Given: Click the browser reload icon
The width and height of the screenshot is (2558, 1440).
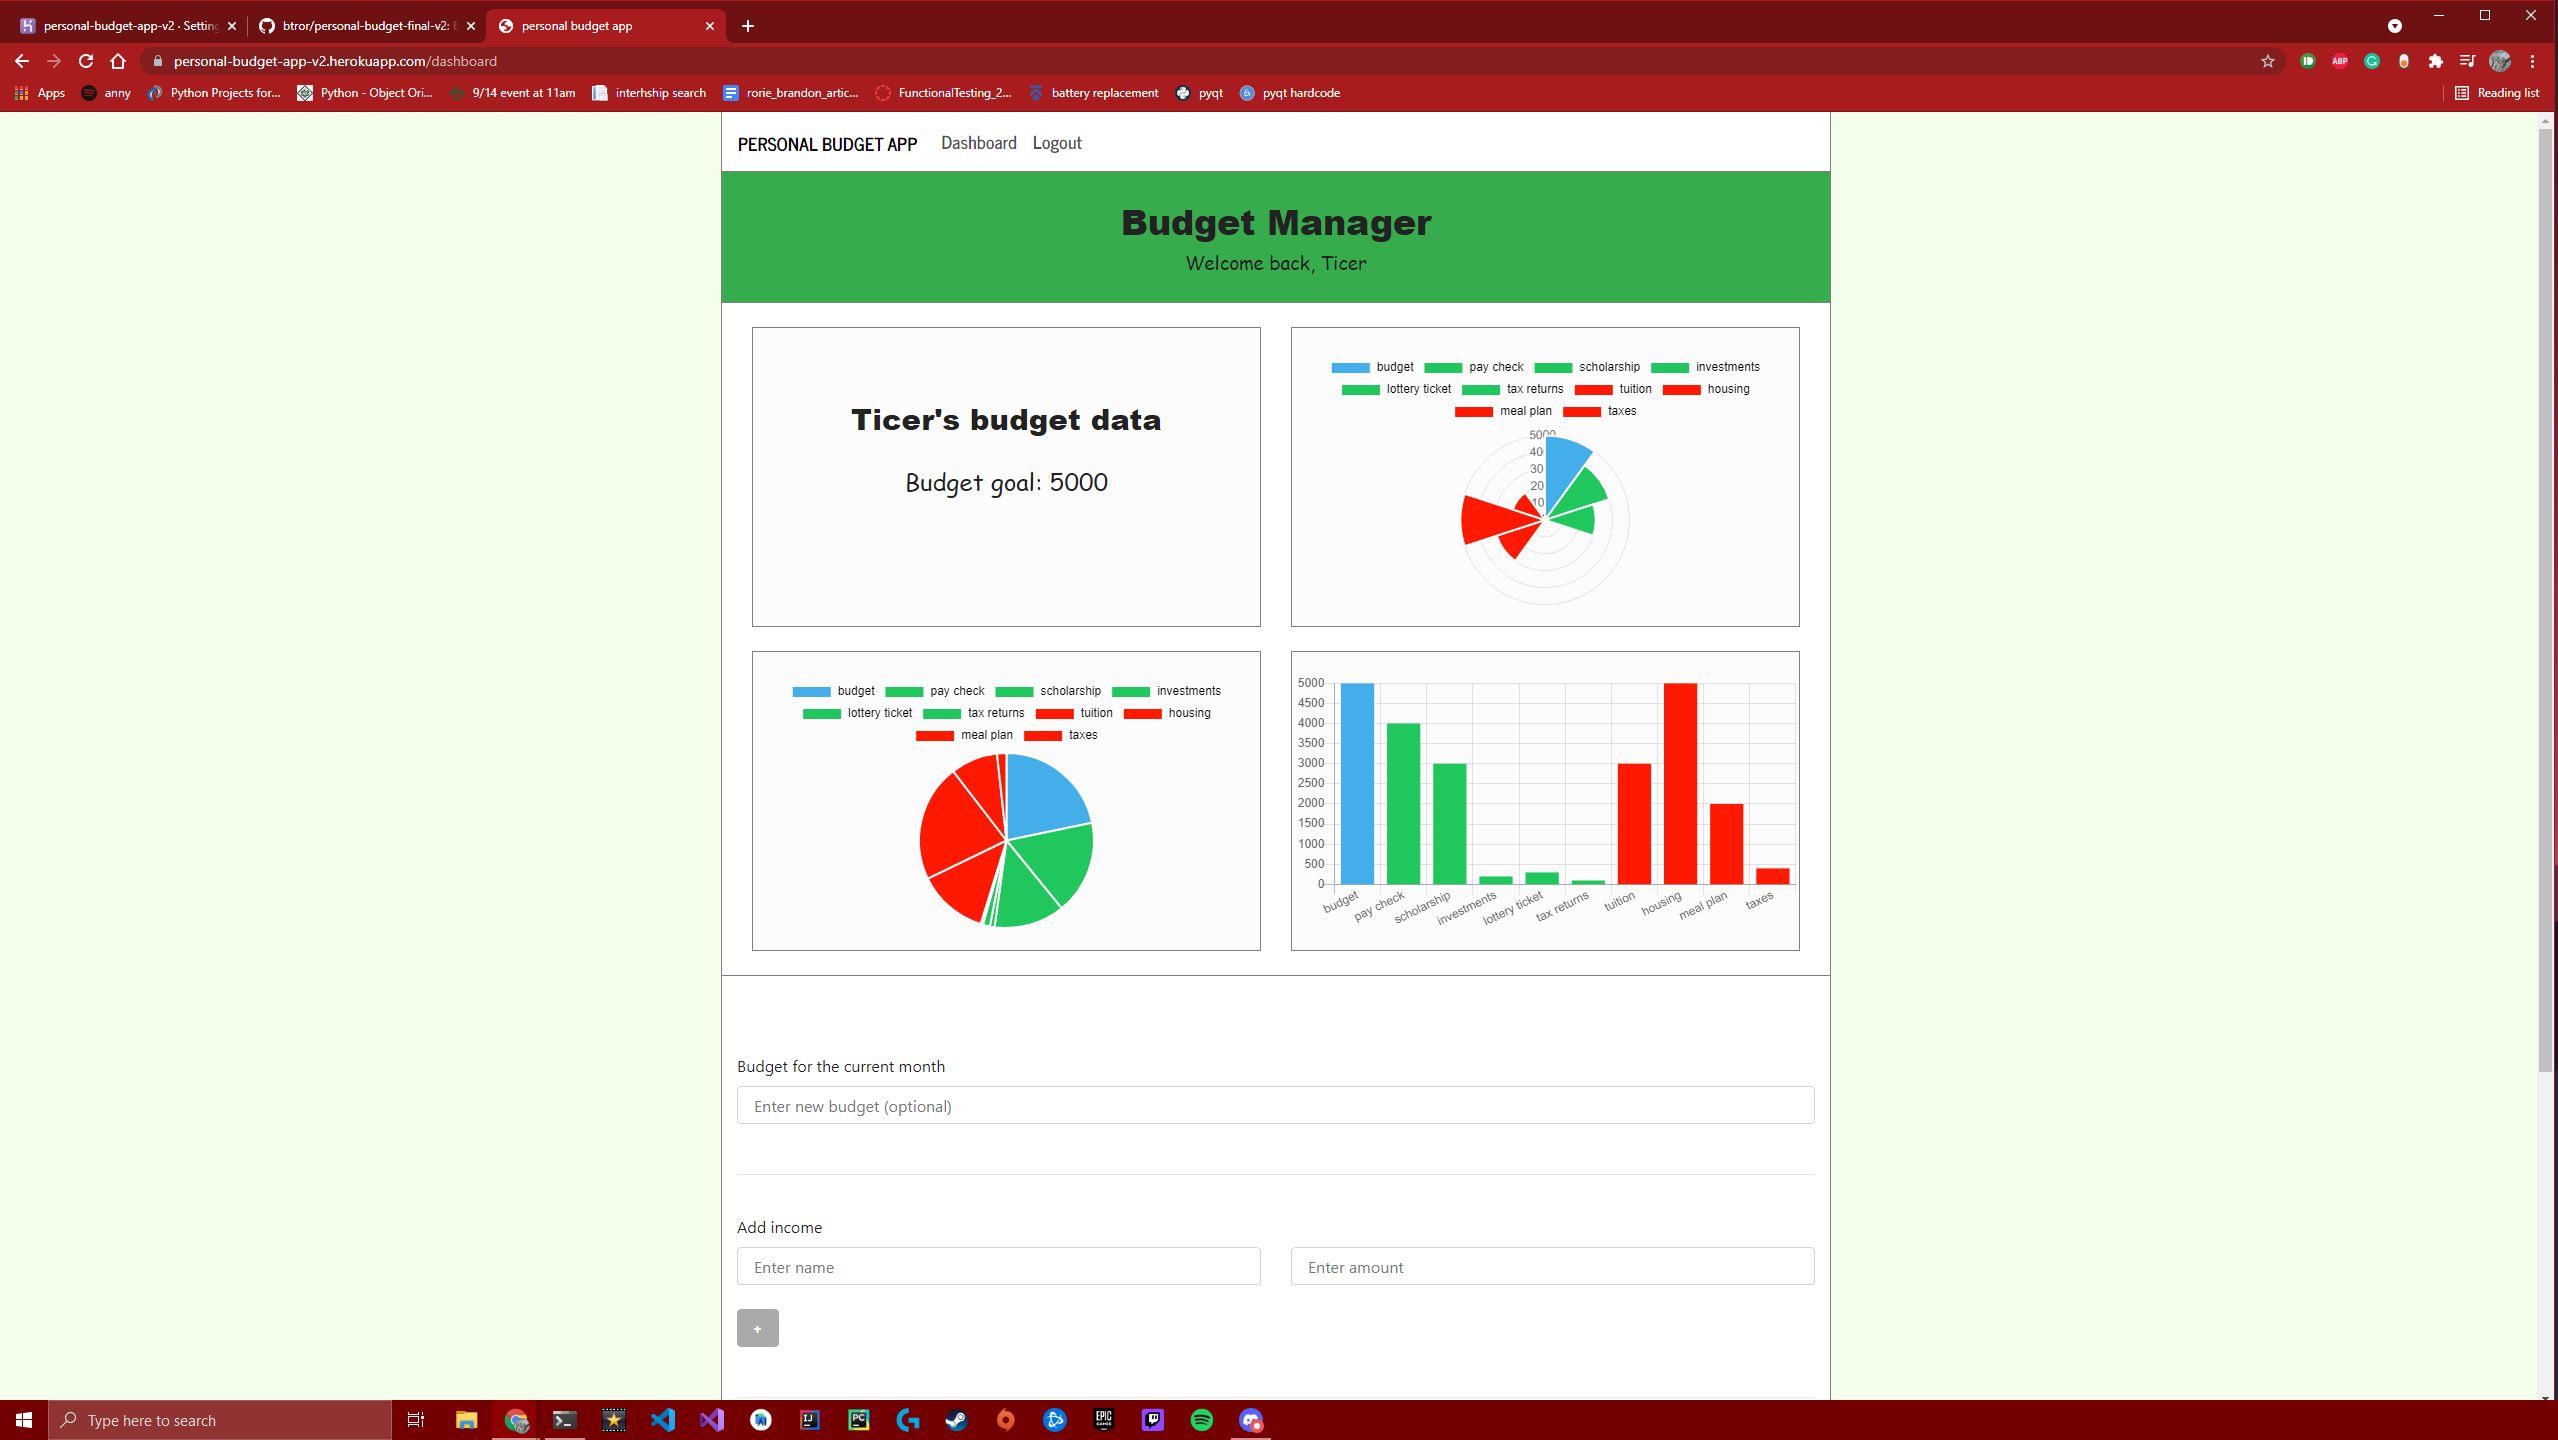Looking at the screenshot, I should (x=86, y=61).
